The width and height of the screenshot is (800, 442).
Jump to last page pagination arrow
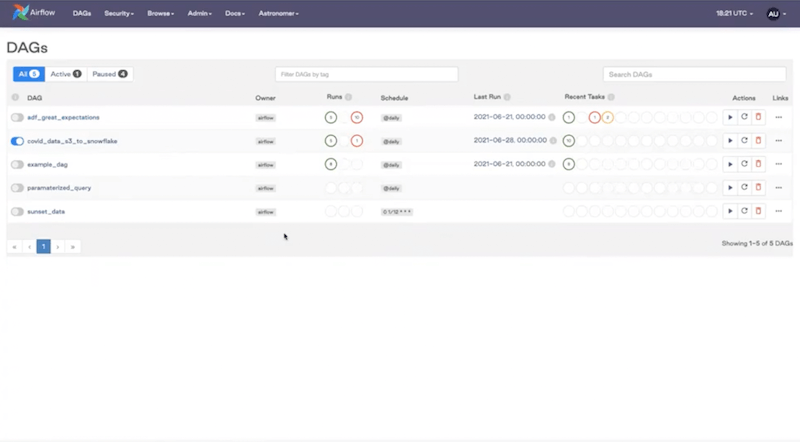pos(72,247)
